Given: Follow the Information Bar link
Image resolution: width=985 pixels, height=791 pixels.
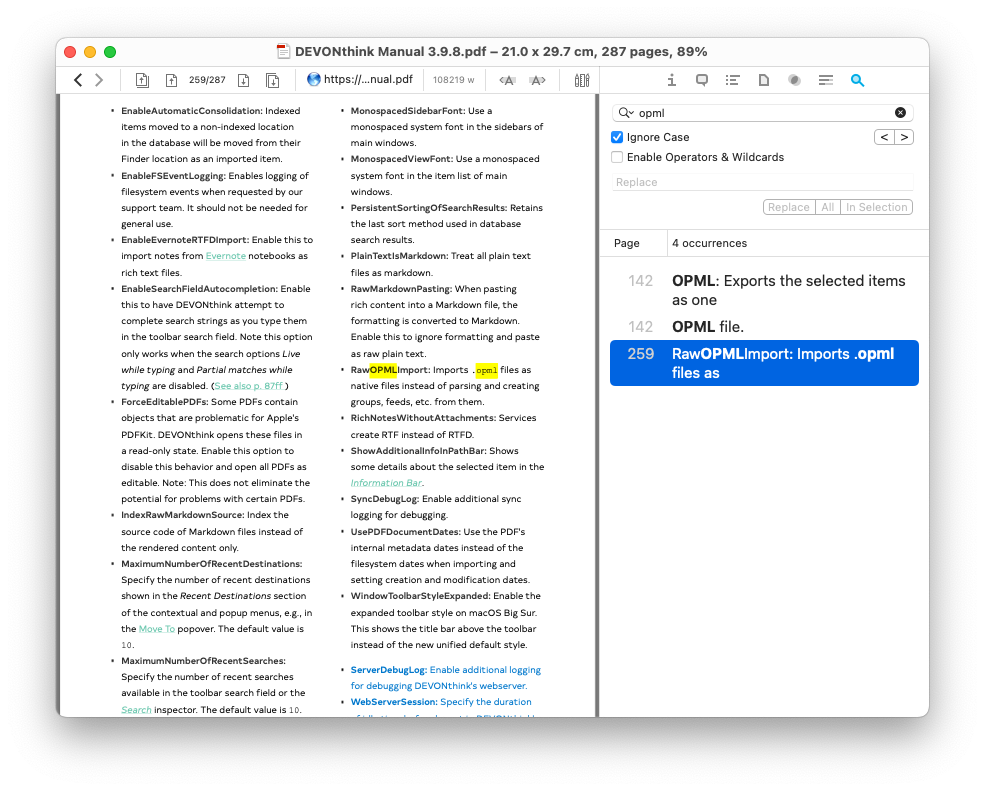Looking at the screenshot, I should click(386, 483).
